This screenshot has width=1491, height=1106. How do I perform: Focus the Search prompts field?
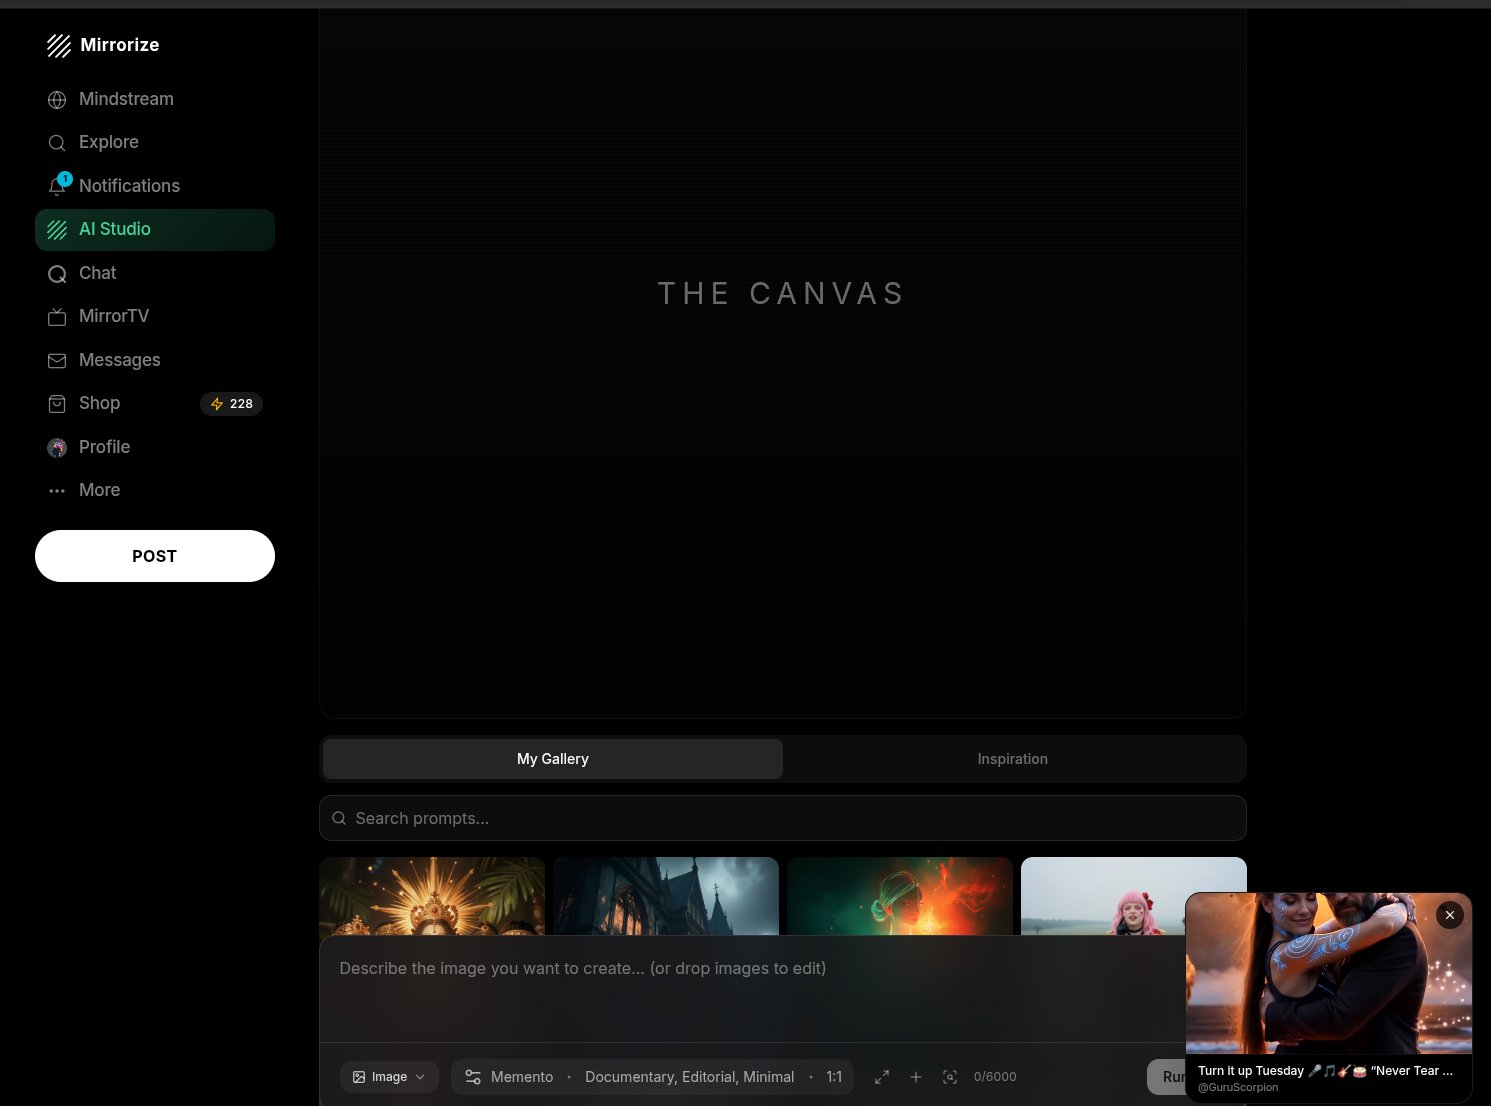pos(783,818)
